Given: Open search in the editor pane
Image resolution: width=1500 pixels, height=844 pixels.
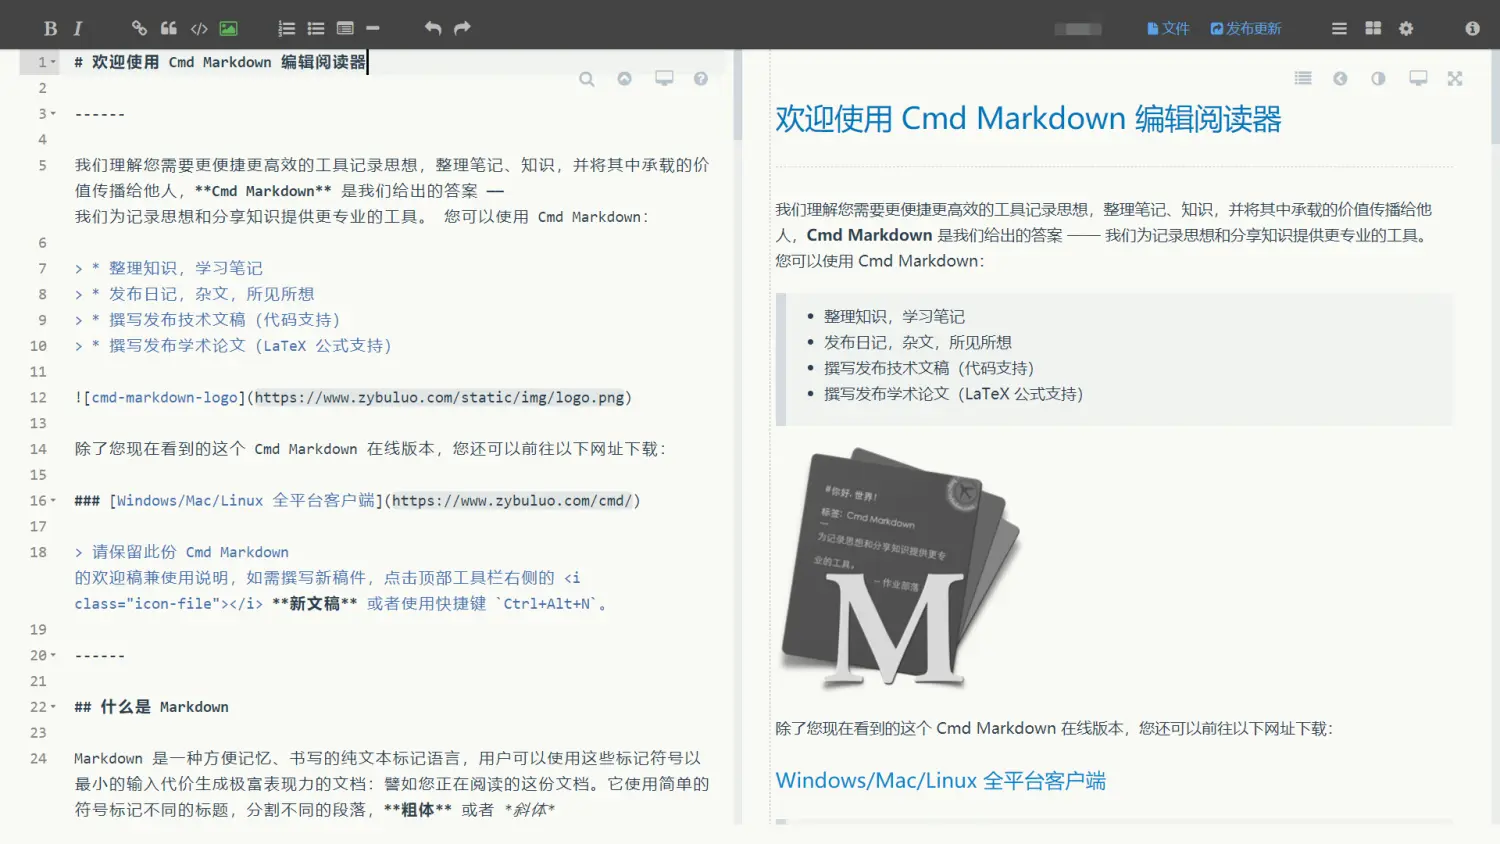Looking at the screenshot, I should 587,79.
